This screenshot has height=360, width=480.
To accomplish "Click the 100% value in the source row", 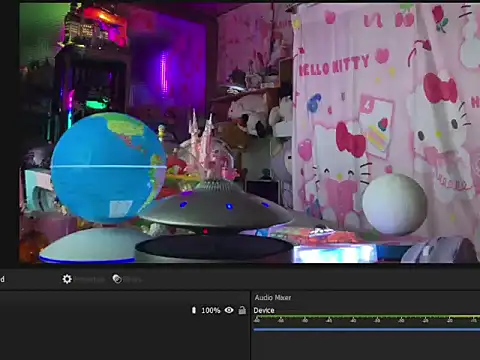I will [x=211, y=310].
